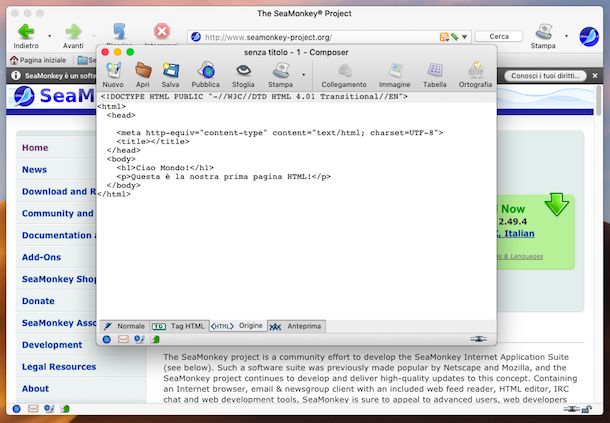The image size is (610, 423).
Task: Open the bookmarks folder beside Pagina iniziale
Action: click(x=86, y=60)
